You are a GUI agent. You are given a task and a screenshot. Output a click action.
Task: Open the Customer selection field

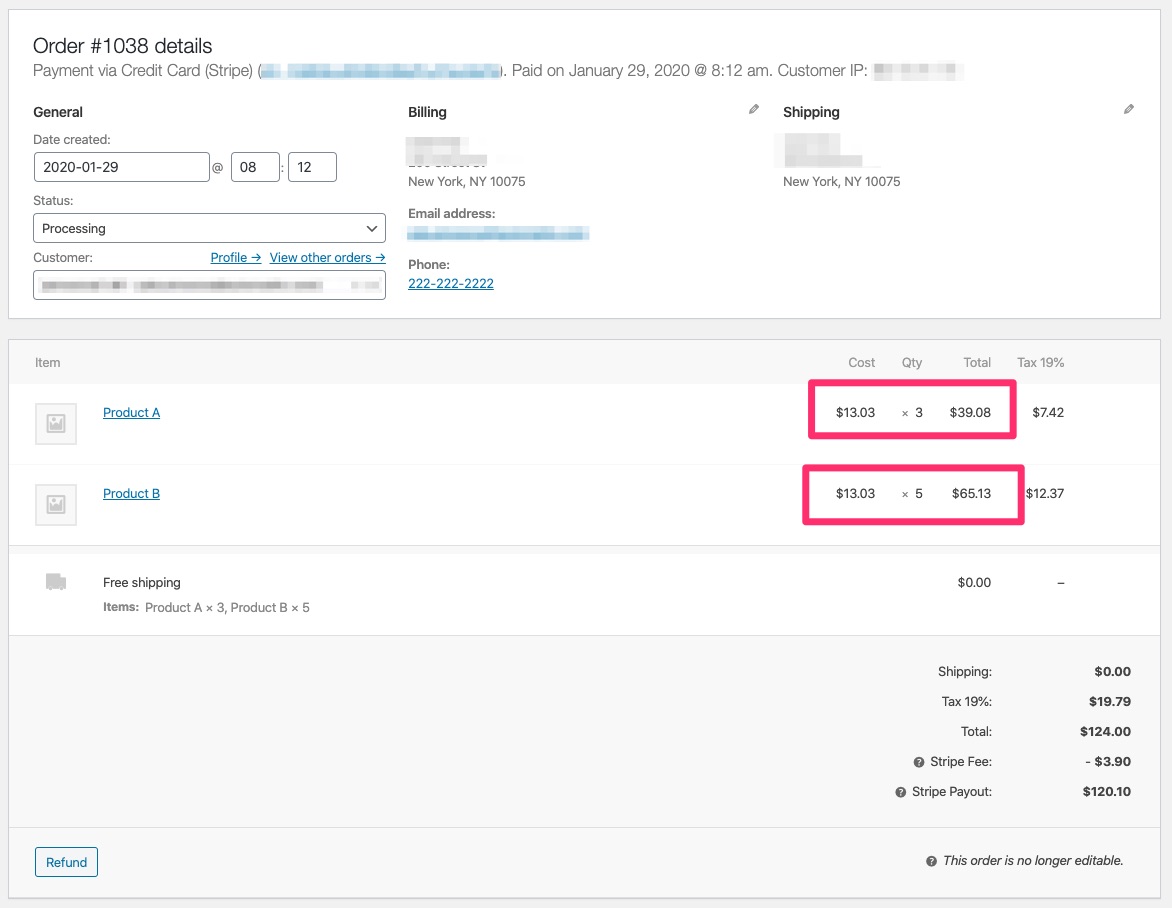pos(209,285)
